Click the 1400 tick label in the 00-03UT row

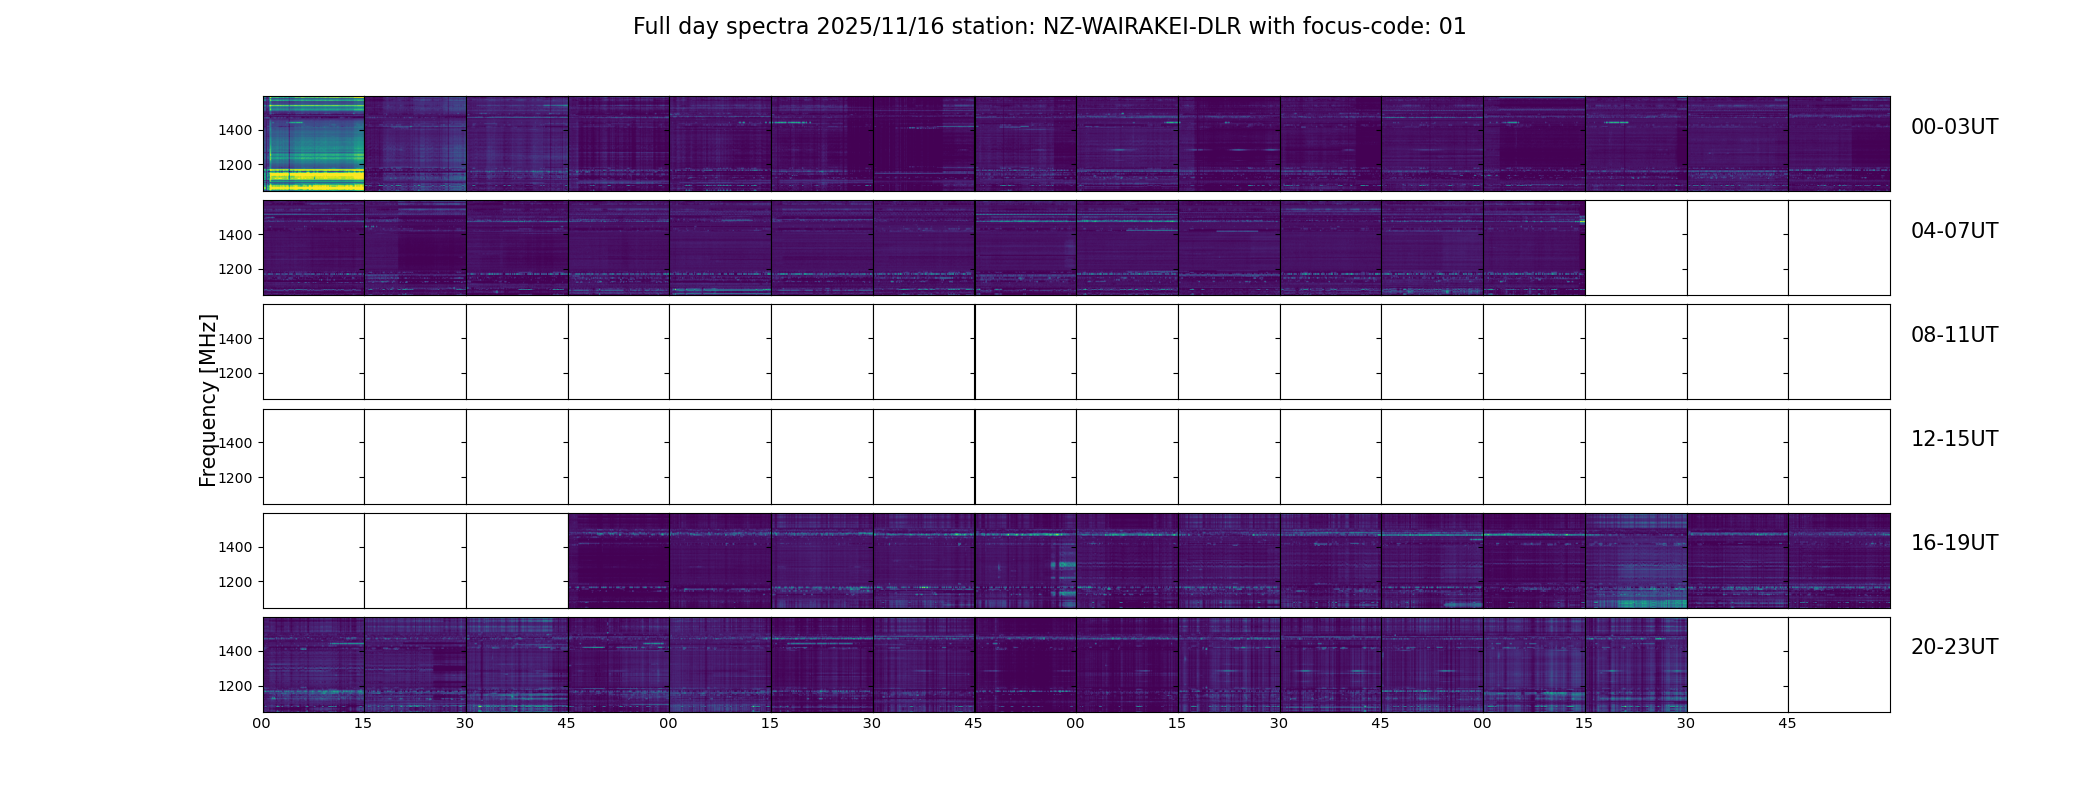pos(236,130)
